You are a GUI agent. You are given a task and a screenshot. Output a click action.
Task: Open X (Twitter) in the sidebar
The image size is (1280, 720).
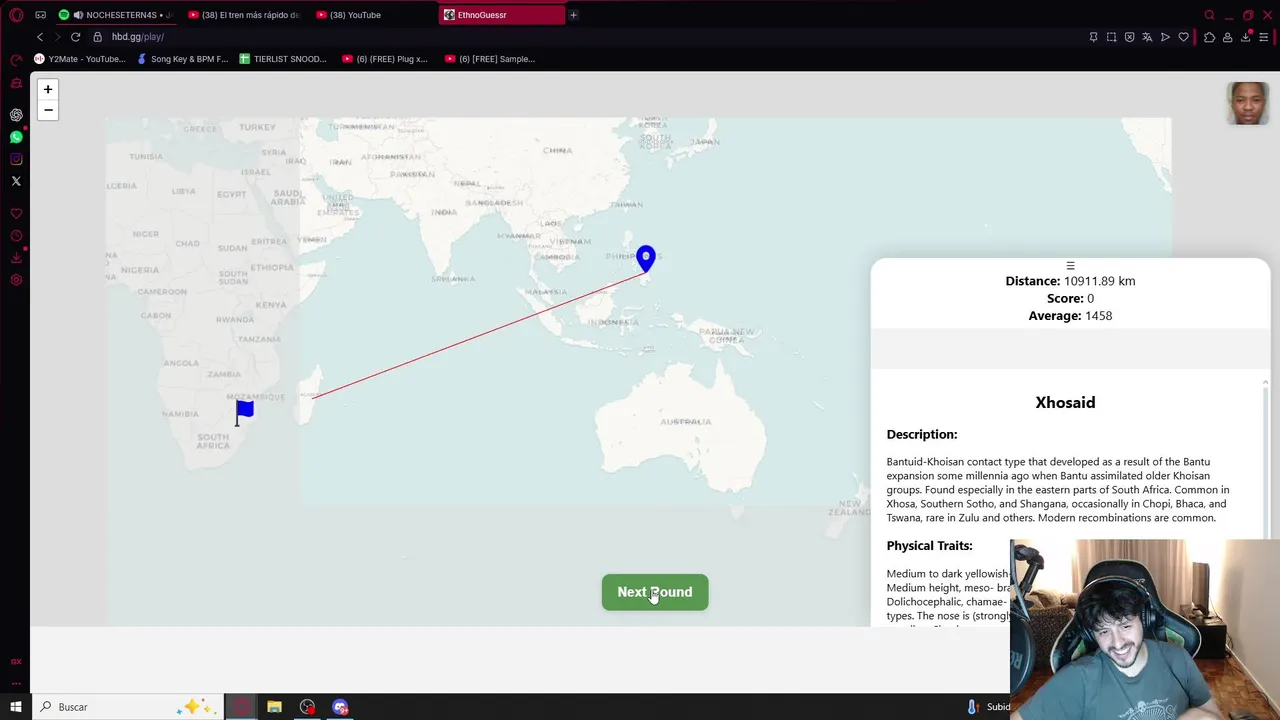pyautogui.click(x=16, y=181)
